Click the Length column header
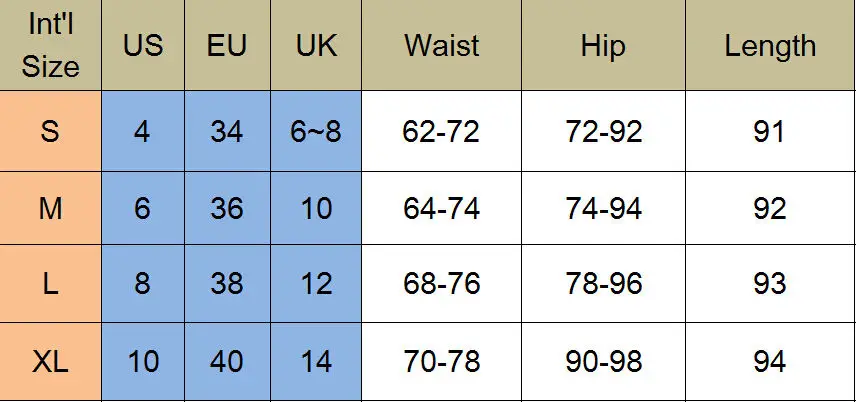 pyautogui.click(x=770, y=45)
